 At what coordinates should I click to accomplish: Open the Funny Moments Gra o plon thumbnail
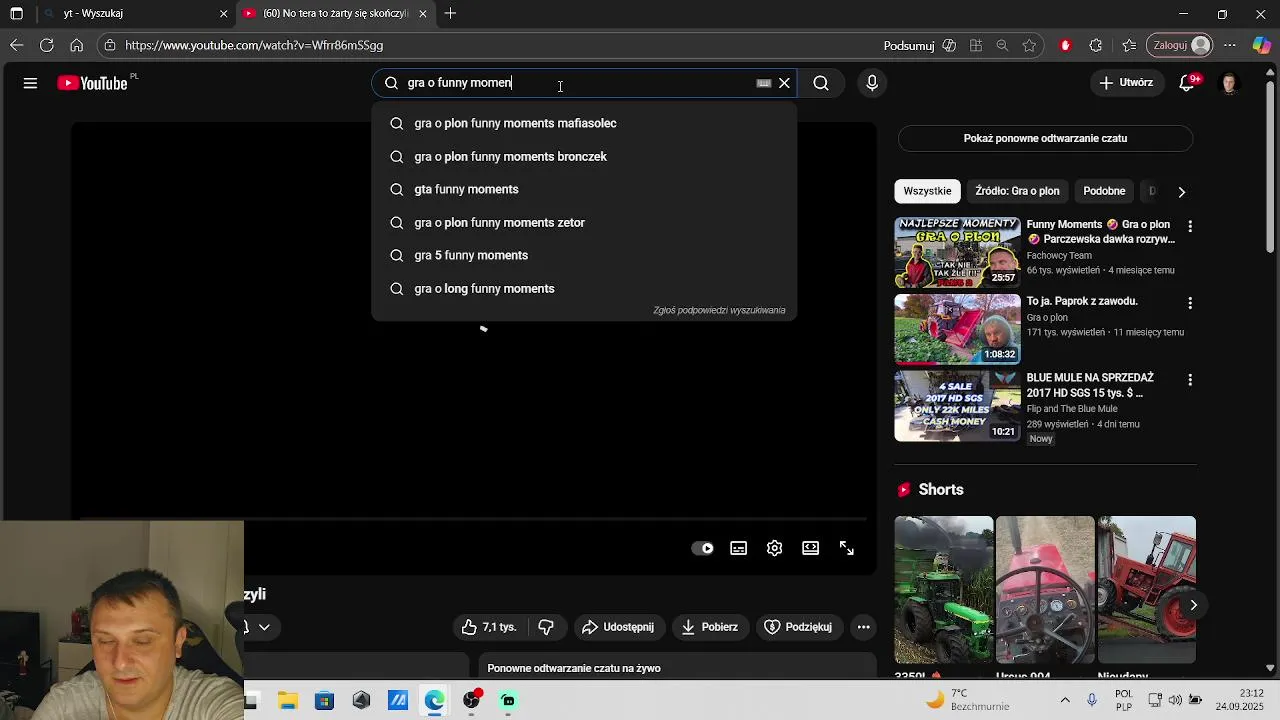957,253
